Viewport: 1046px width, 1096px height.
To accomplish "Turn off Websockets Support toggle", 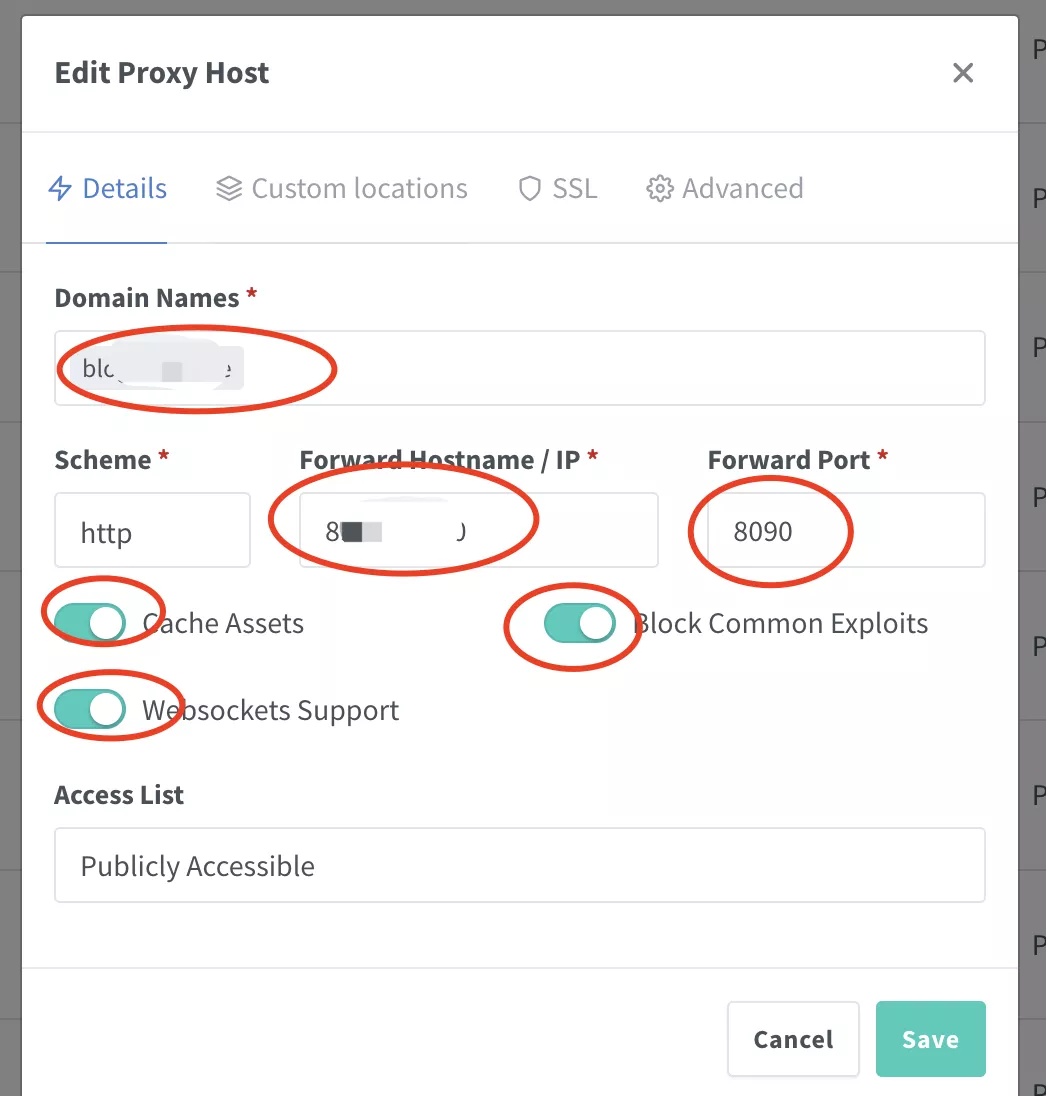I will [90, 710].
